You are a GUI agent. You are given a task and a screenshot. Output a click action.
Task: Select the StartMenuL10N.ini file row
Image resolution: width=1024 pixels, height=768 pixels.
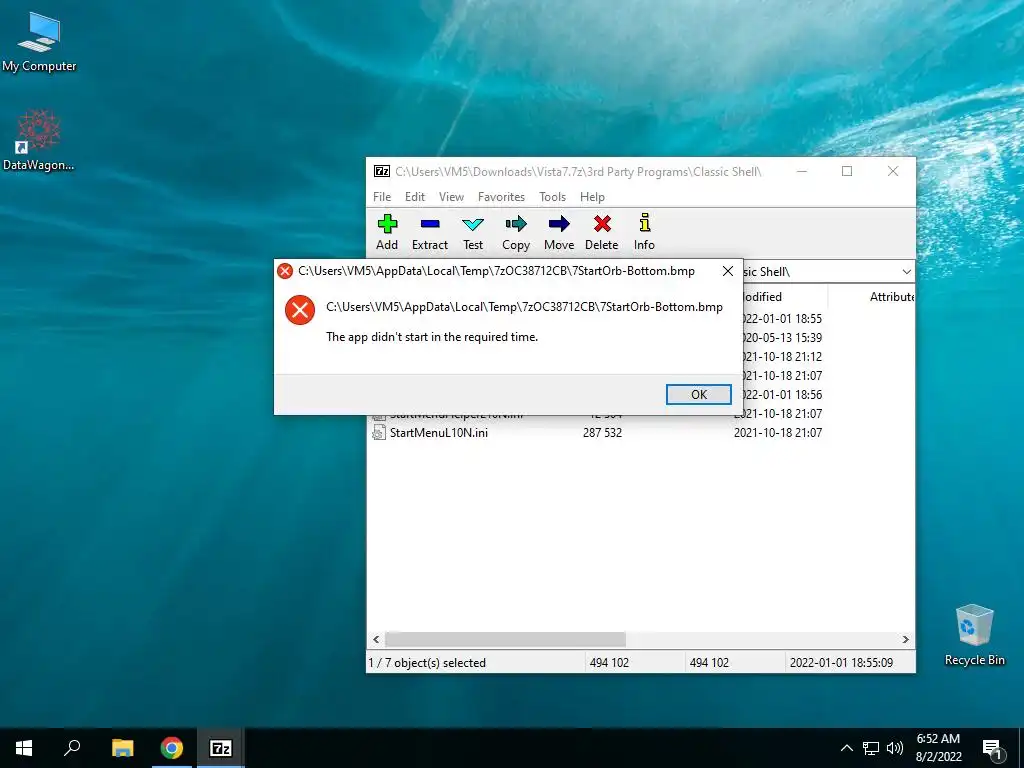(x=640, y=432)
